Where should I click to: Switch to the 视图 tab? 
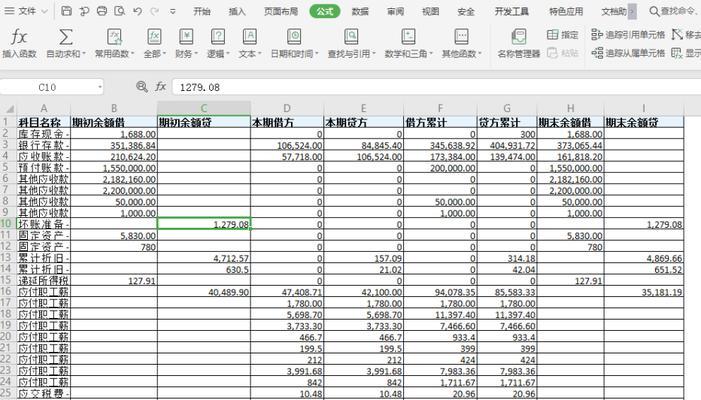(x=431, y=12)
